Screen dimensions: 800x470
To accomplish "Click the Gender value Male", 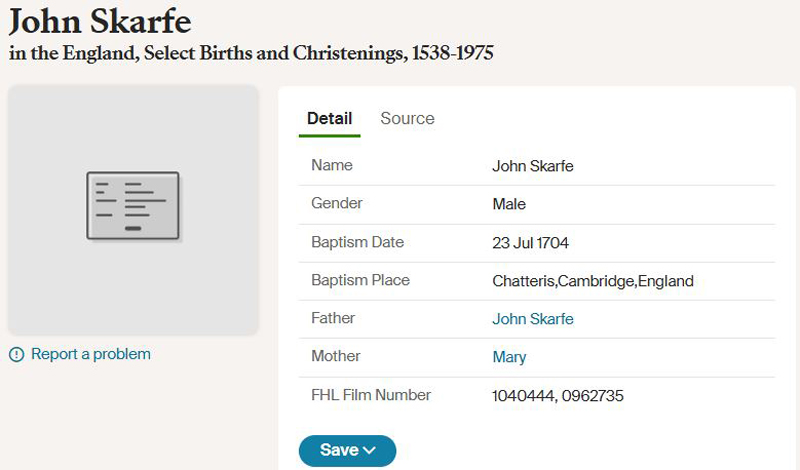I will (509, 204).
